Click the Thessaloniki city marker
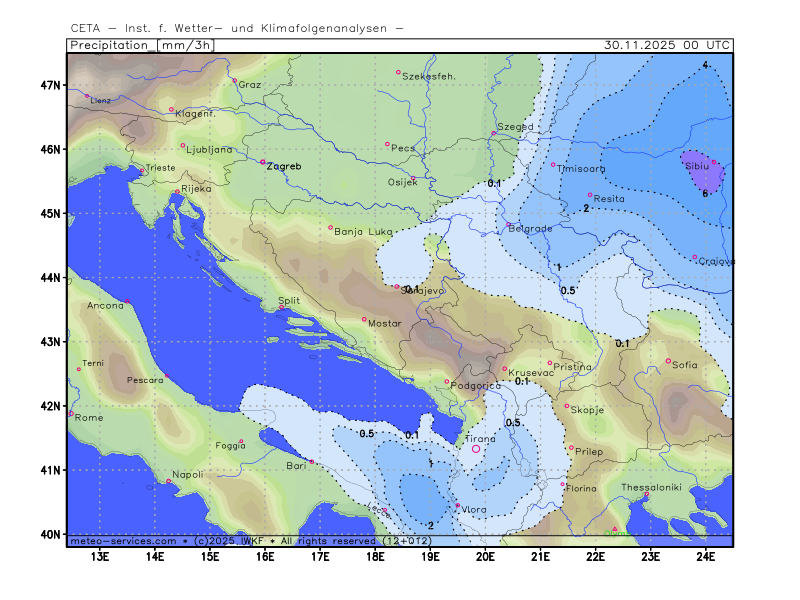This screenshot has width=800, height=600. [x=647, y=494]
